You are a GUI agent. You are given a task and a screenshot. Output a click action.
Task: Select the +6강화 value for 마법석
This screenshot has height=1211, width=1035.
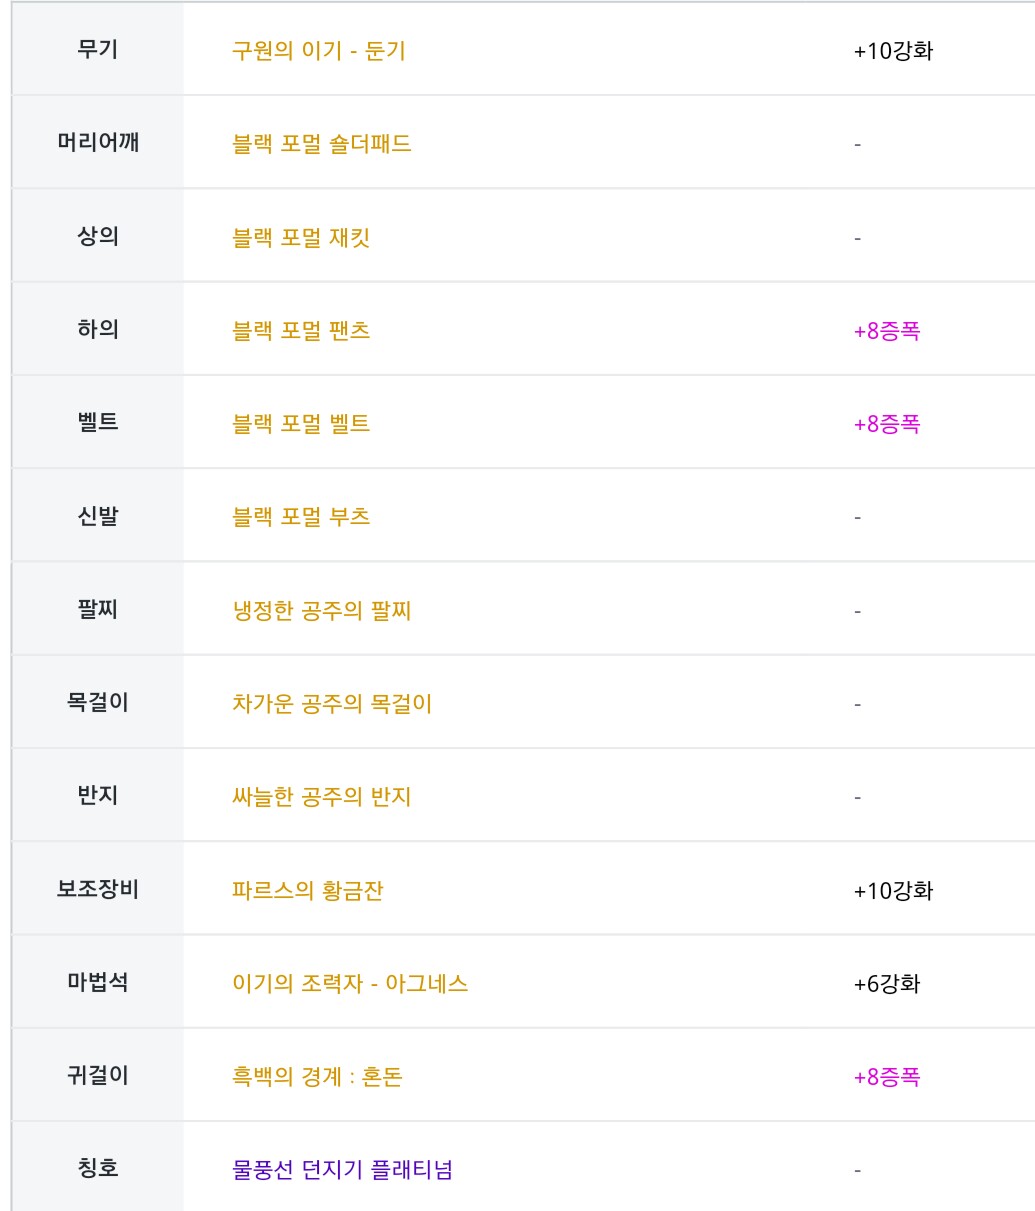pyautogui.click(x=886, y=984)
